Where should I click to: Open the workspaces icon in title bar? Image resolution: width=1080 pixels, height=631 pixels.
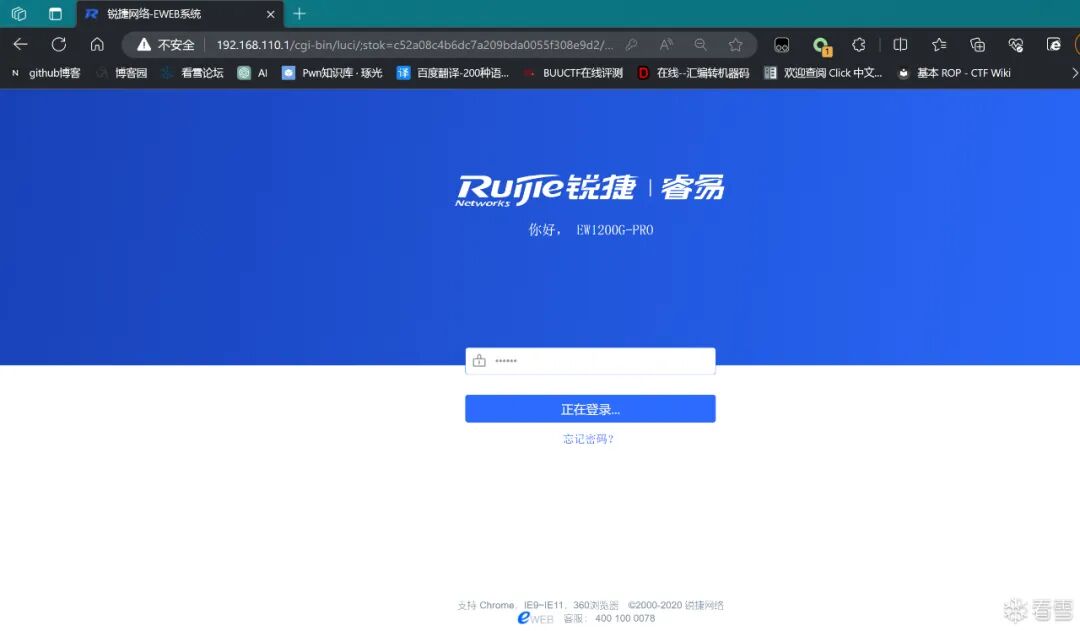point(19,14)
